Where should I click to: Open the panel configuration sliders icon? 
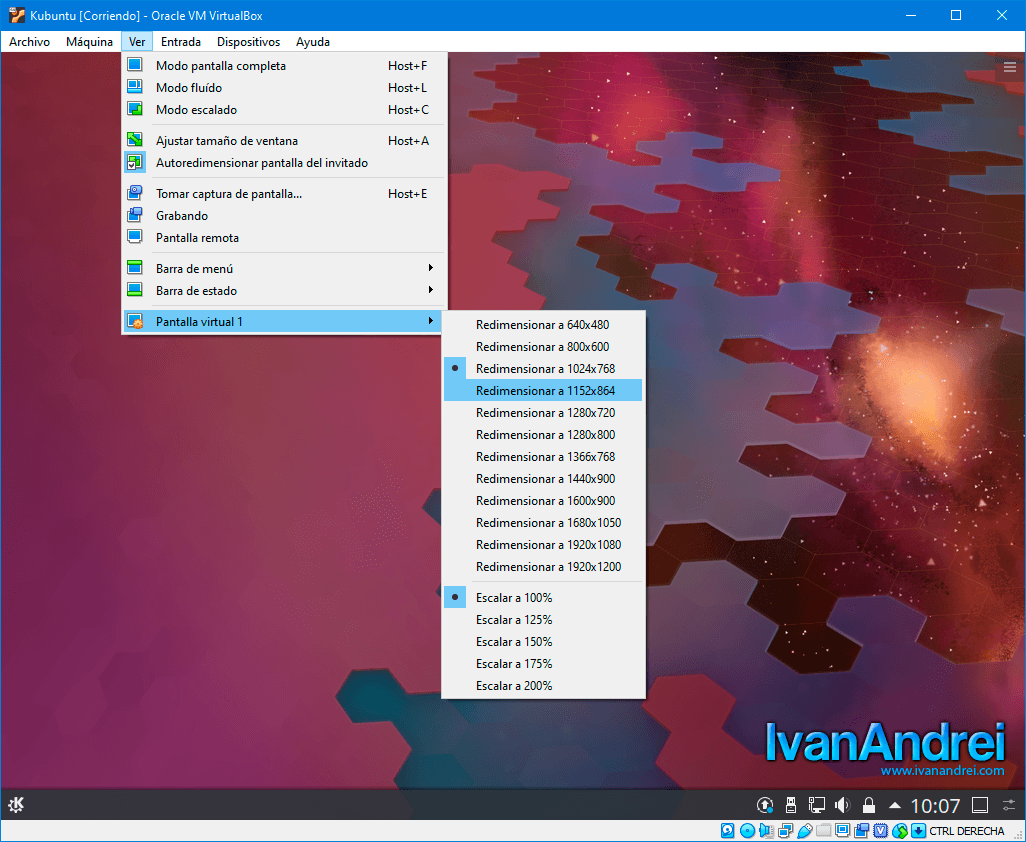coord(1009,805)
